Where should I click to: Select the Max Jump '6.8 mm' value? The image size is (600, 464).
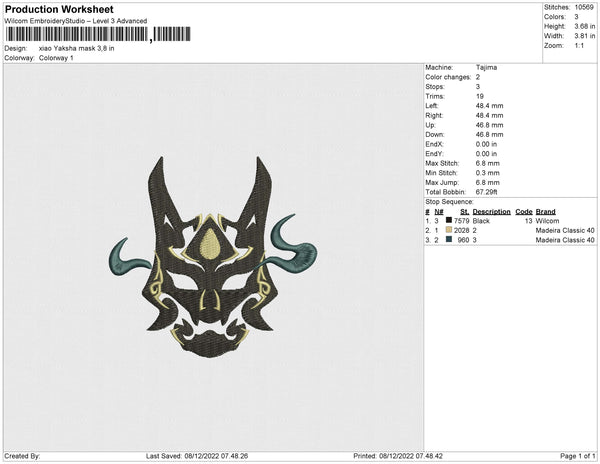tap(488, 182)
